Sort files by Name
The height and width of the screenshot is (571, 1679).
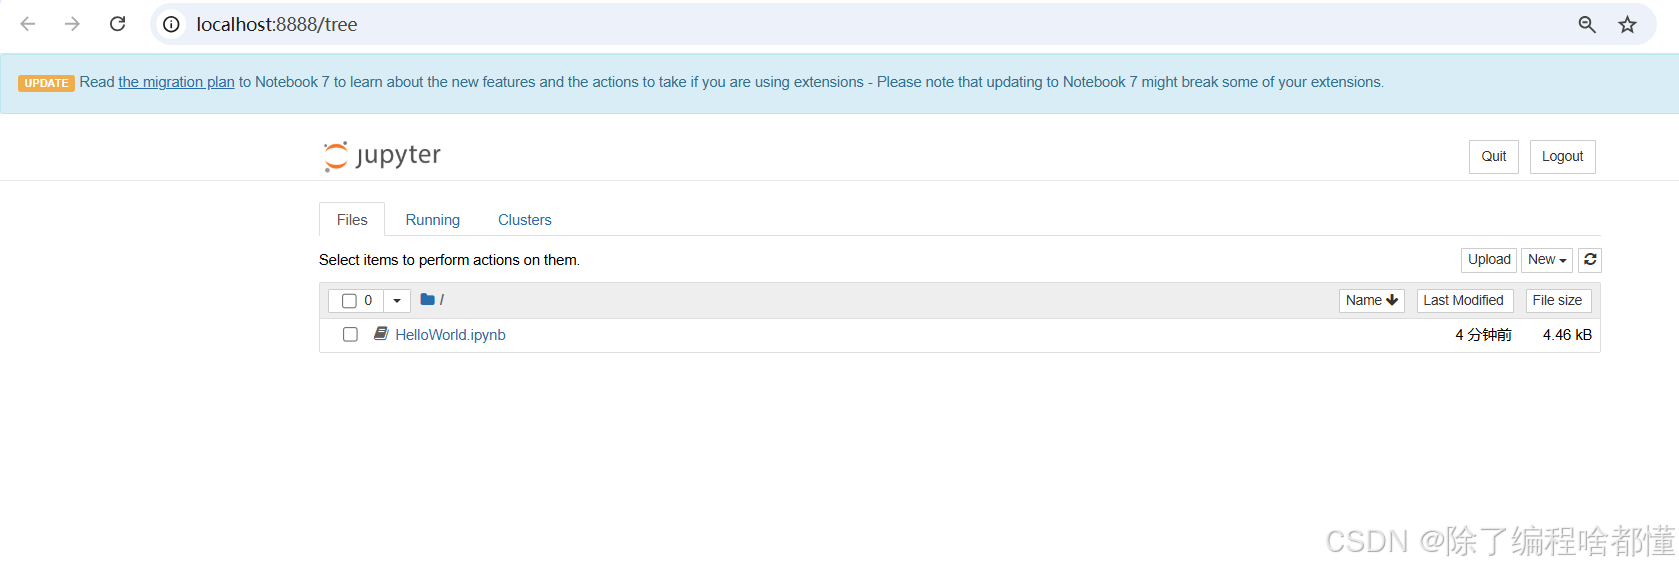[1371, 301]
